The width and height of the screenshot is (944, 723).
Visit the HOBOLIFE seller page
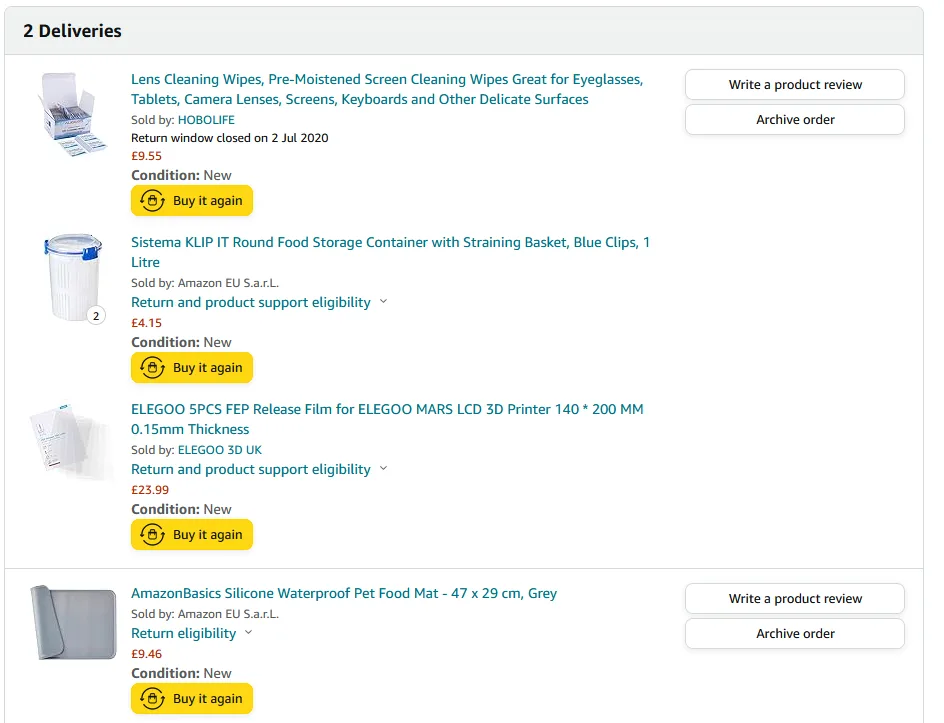(x=206, y=120)
